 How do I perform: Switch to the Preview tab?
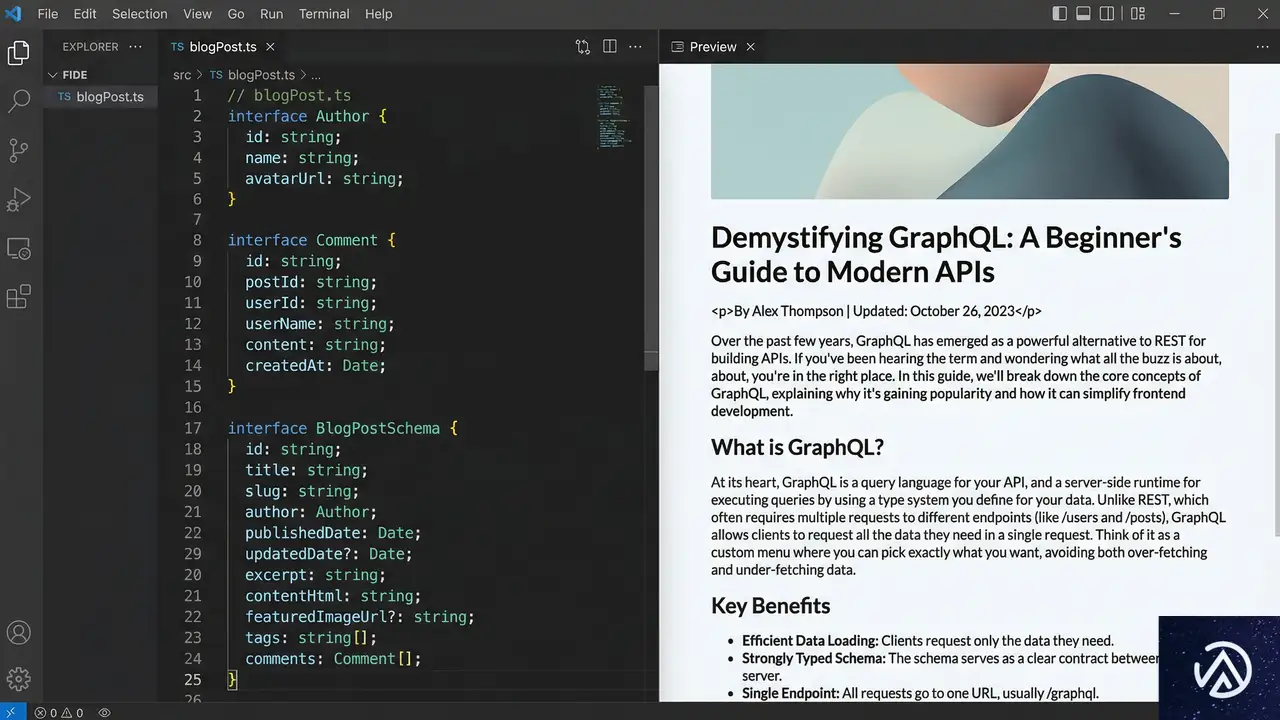pos(712,47)
